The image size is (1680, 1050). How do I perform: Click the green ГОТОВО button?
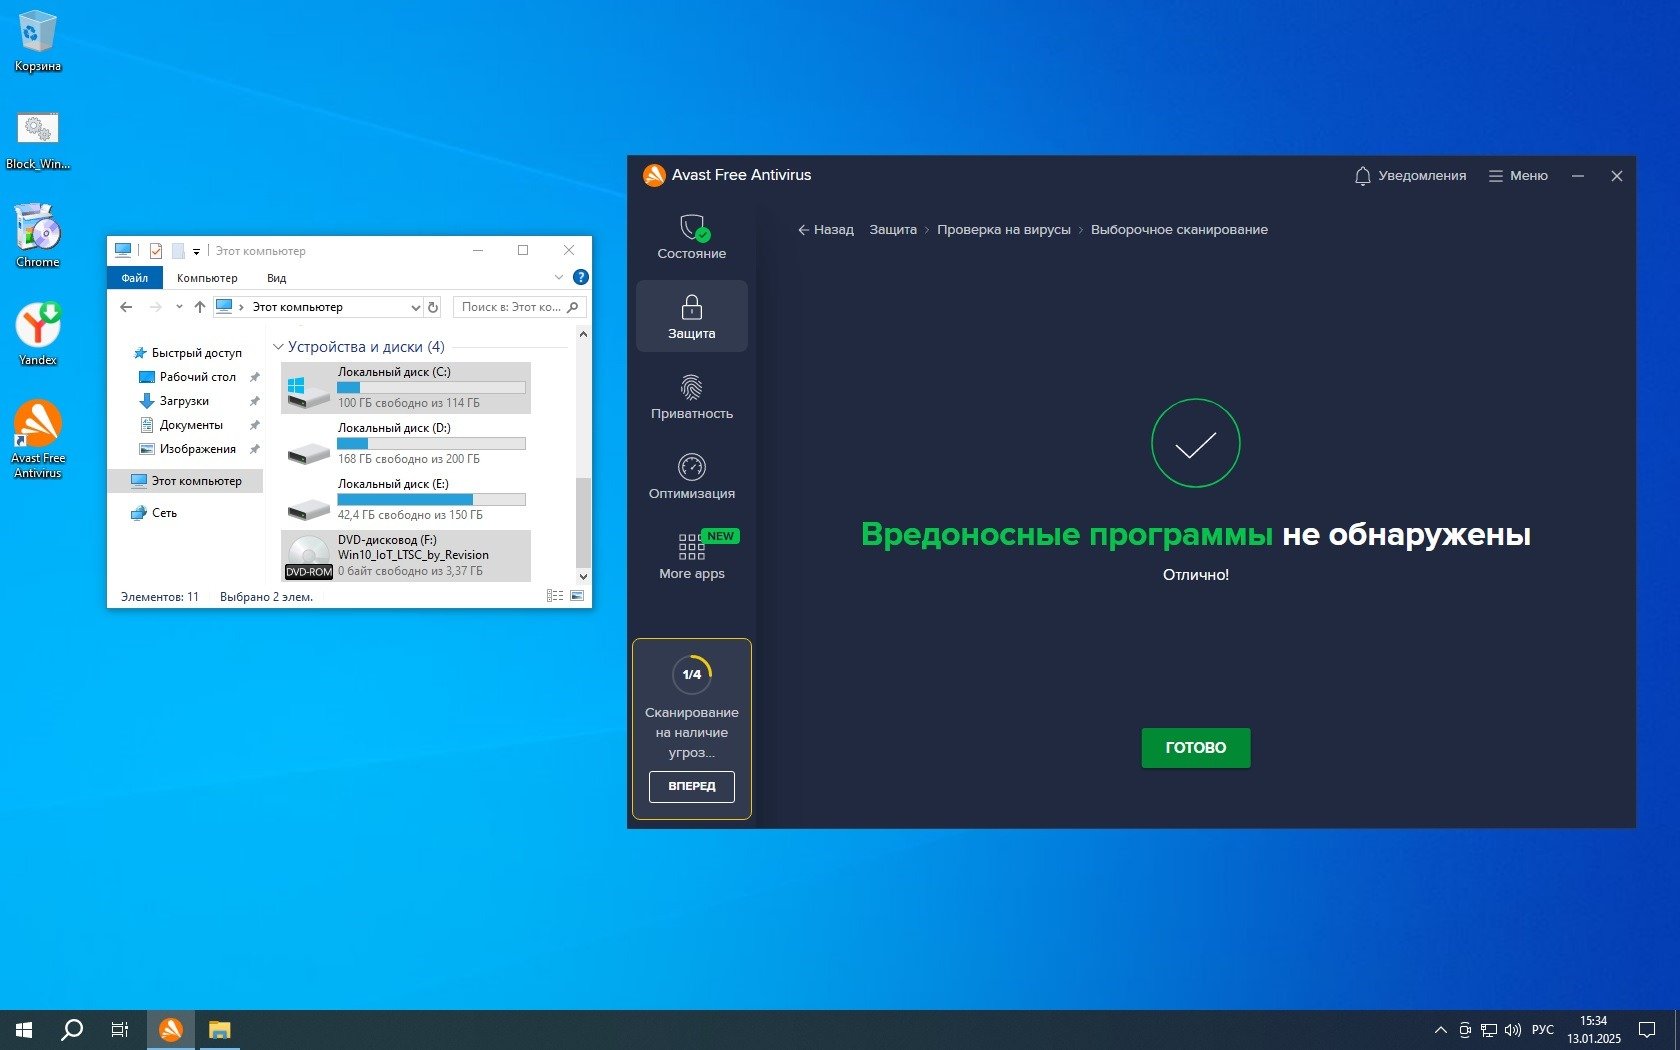coord(1196,748)
